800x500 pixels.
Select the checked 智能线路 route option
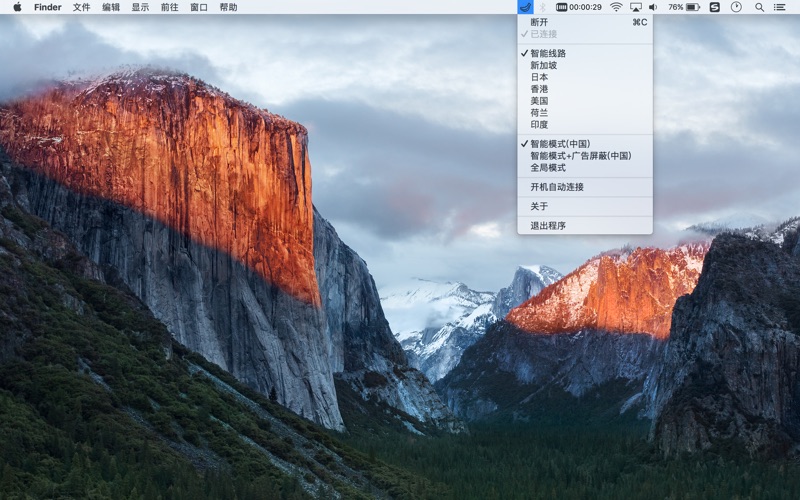(548, 53)
